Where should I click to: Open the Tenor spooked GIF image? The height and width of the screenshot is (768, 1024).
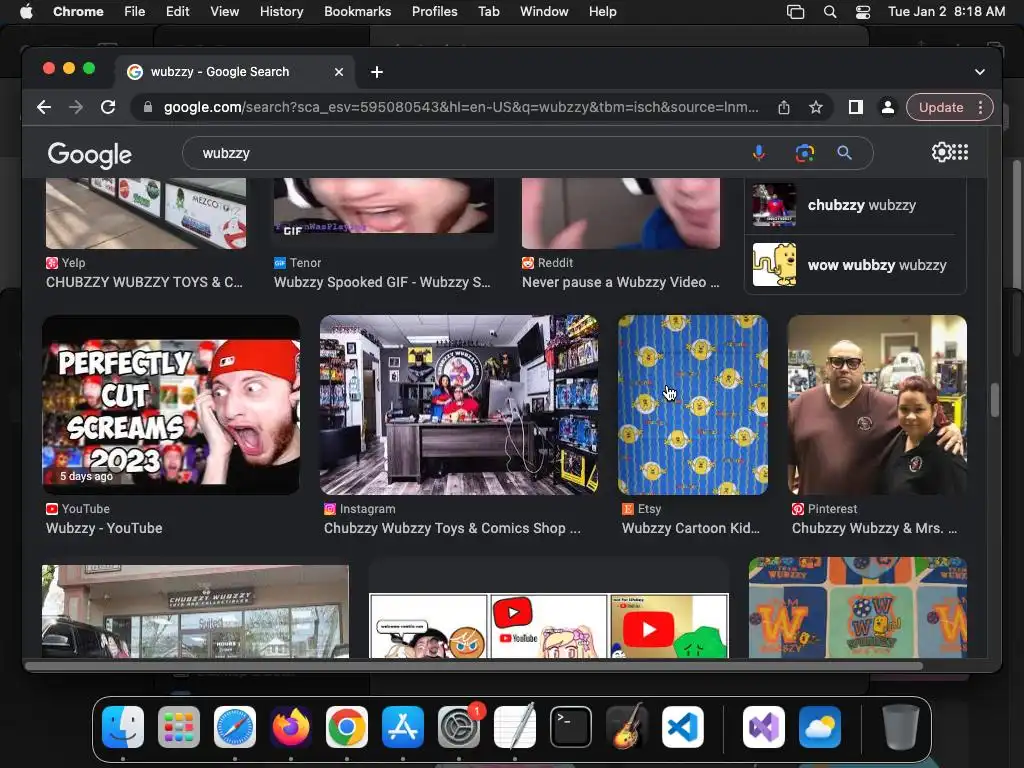tap(384, 206)
